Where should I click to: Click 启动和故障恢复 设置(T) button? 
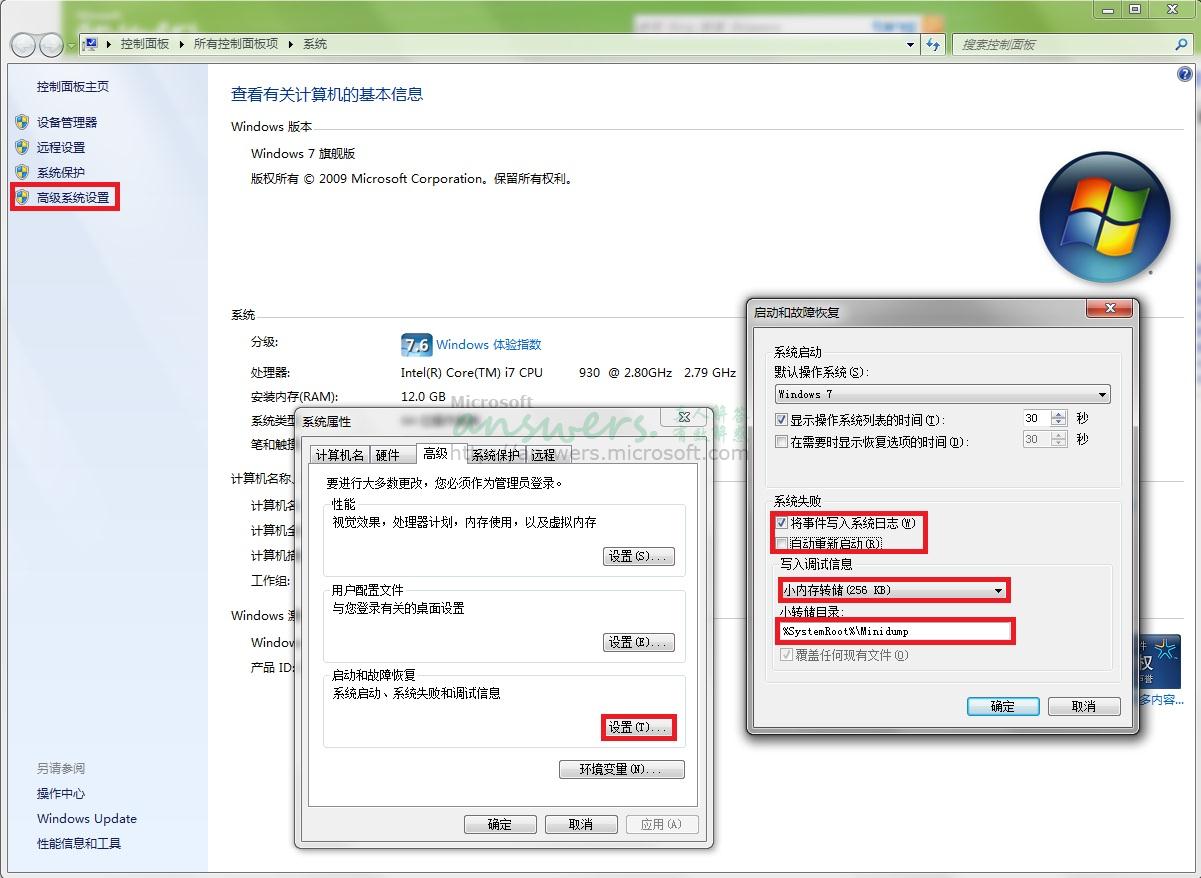pyautogui.click(x=639, y=727)
